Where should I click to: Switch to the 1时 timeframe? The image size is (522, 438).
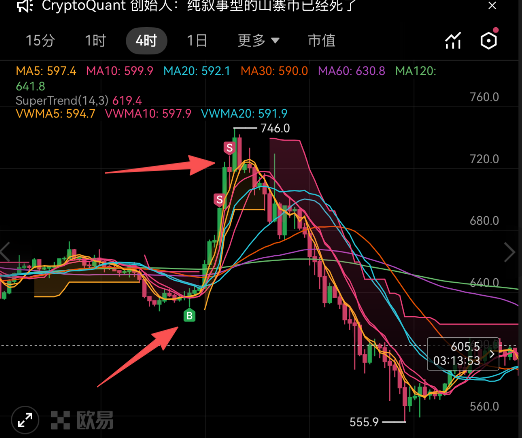click(95, 41)
